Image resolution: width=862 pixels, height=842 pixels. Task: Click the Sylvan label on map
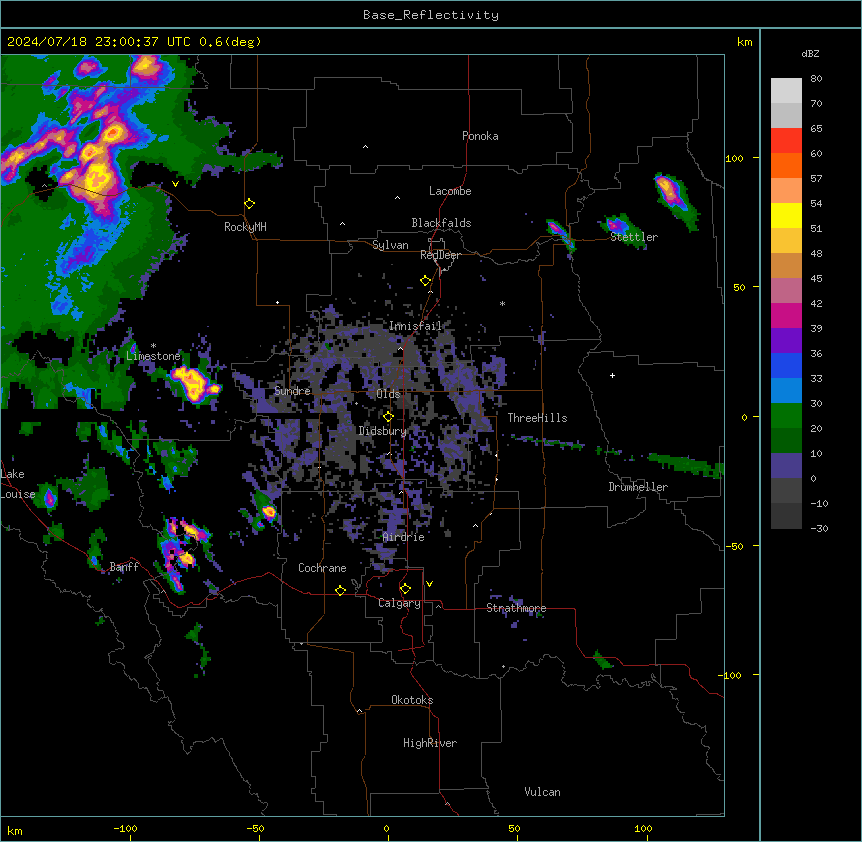point(390,245)
